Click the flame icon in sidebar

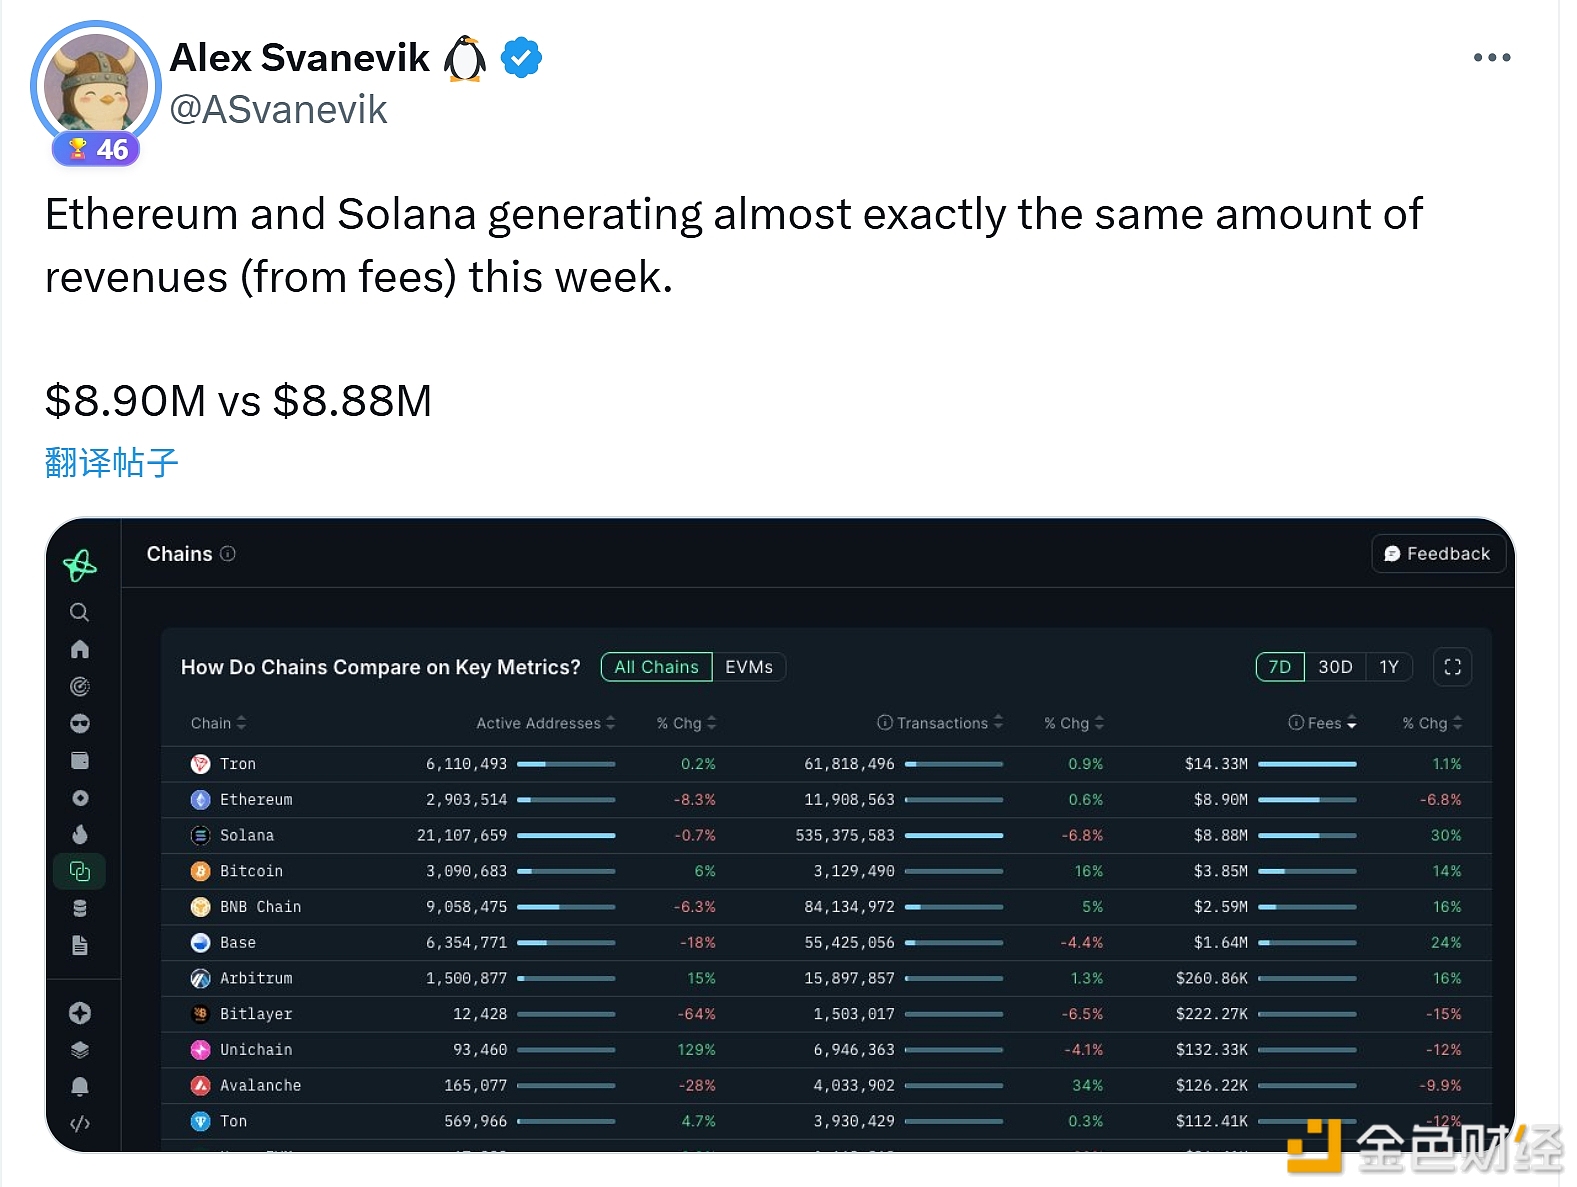(x=80, y=834)
